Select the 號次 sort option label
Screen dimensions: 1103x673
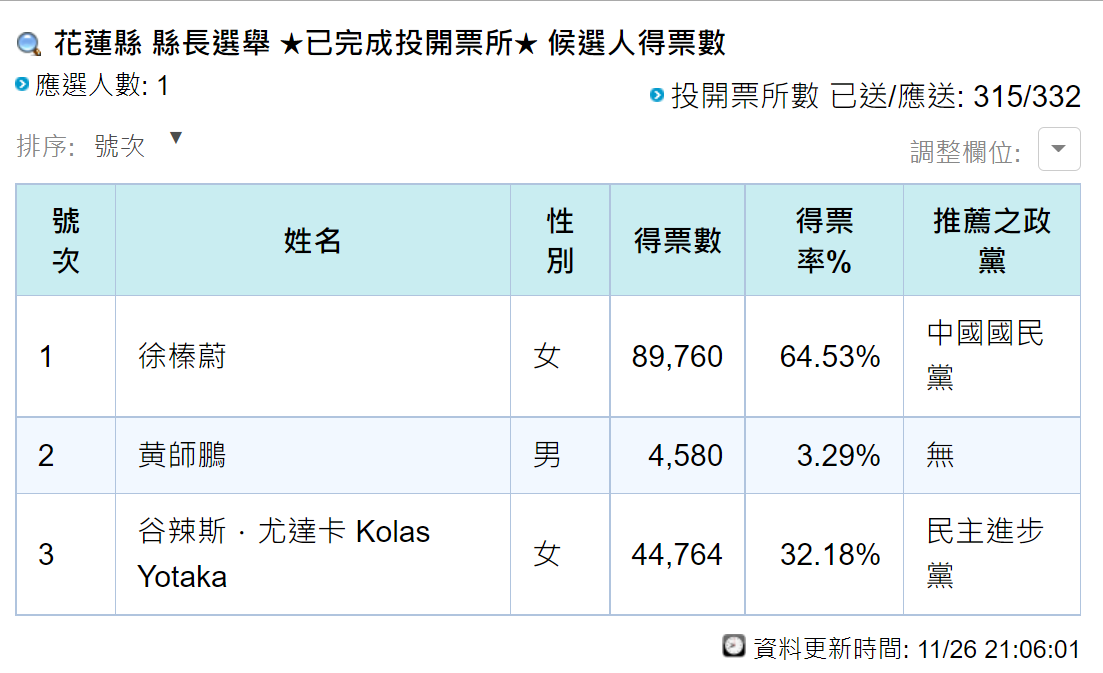tap(120, 146)
